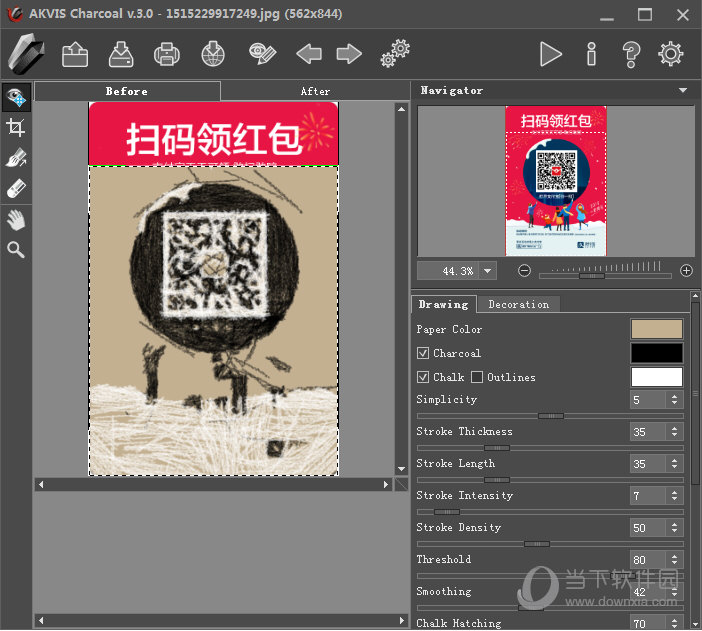702x631 pixels.
Task: Switch to the After tab
Action: [315, 91]
